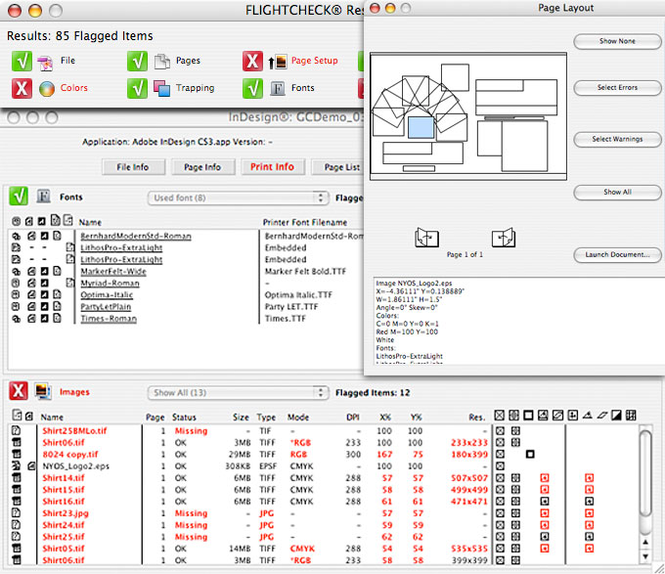The height and width of the screenshot is (574, 665).
Task: Select the NYOS_Logo2.eps image row
Action: pyautogui.click(x=324, y=466)
